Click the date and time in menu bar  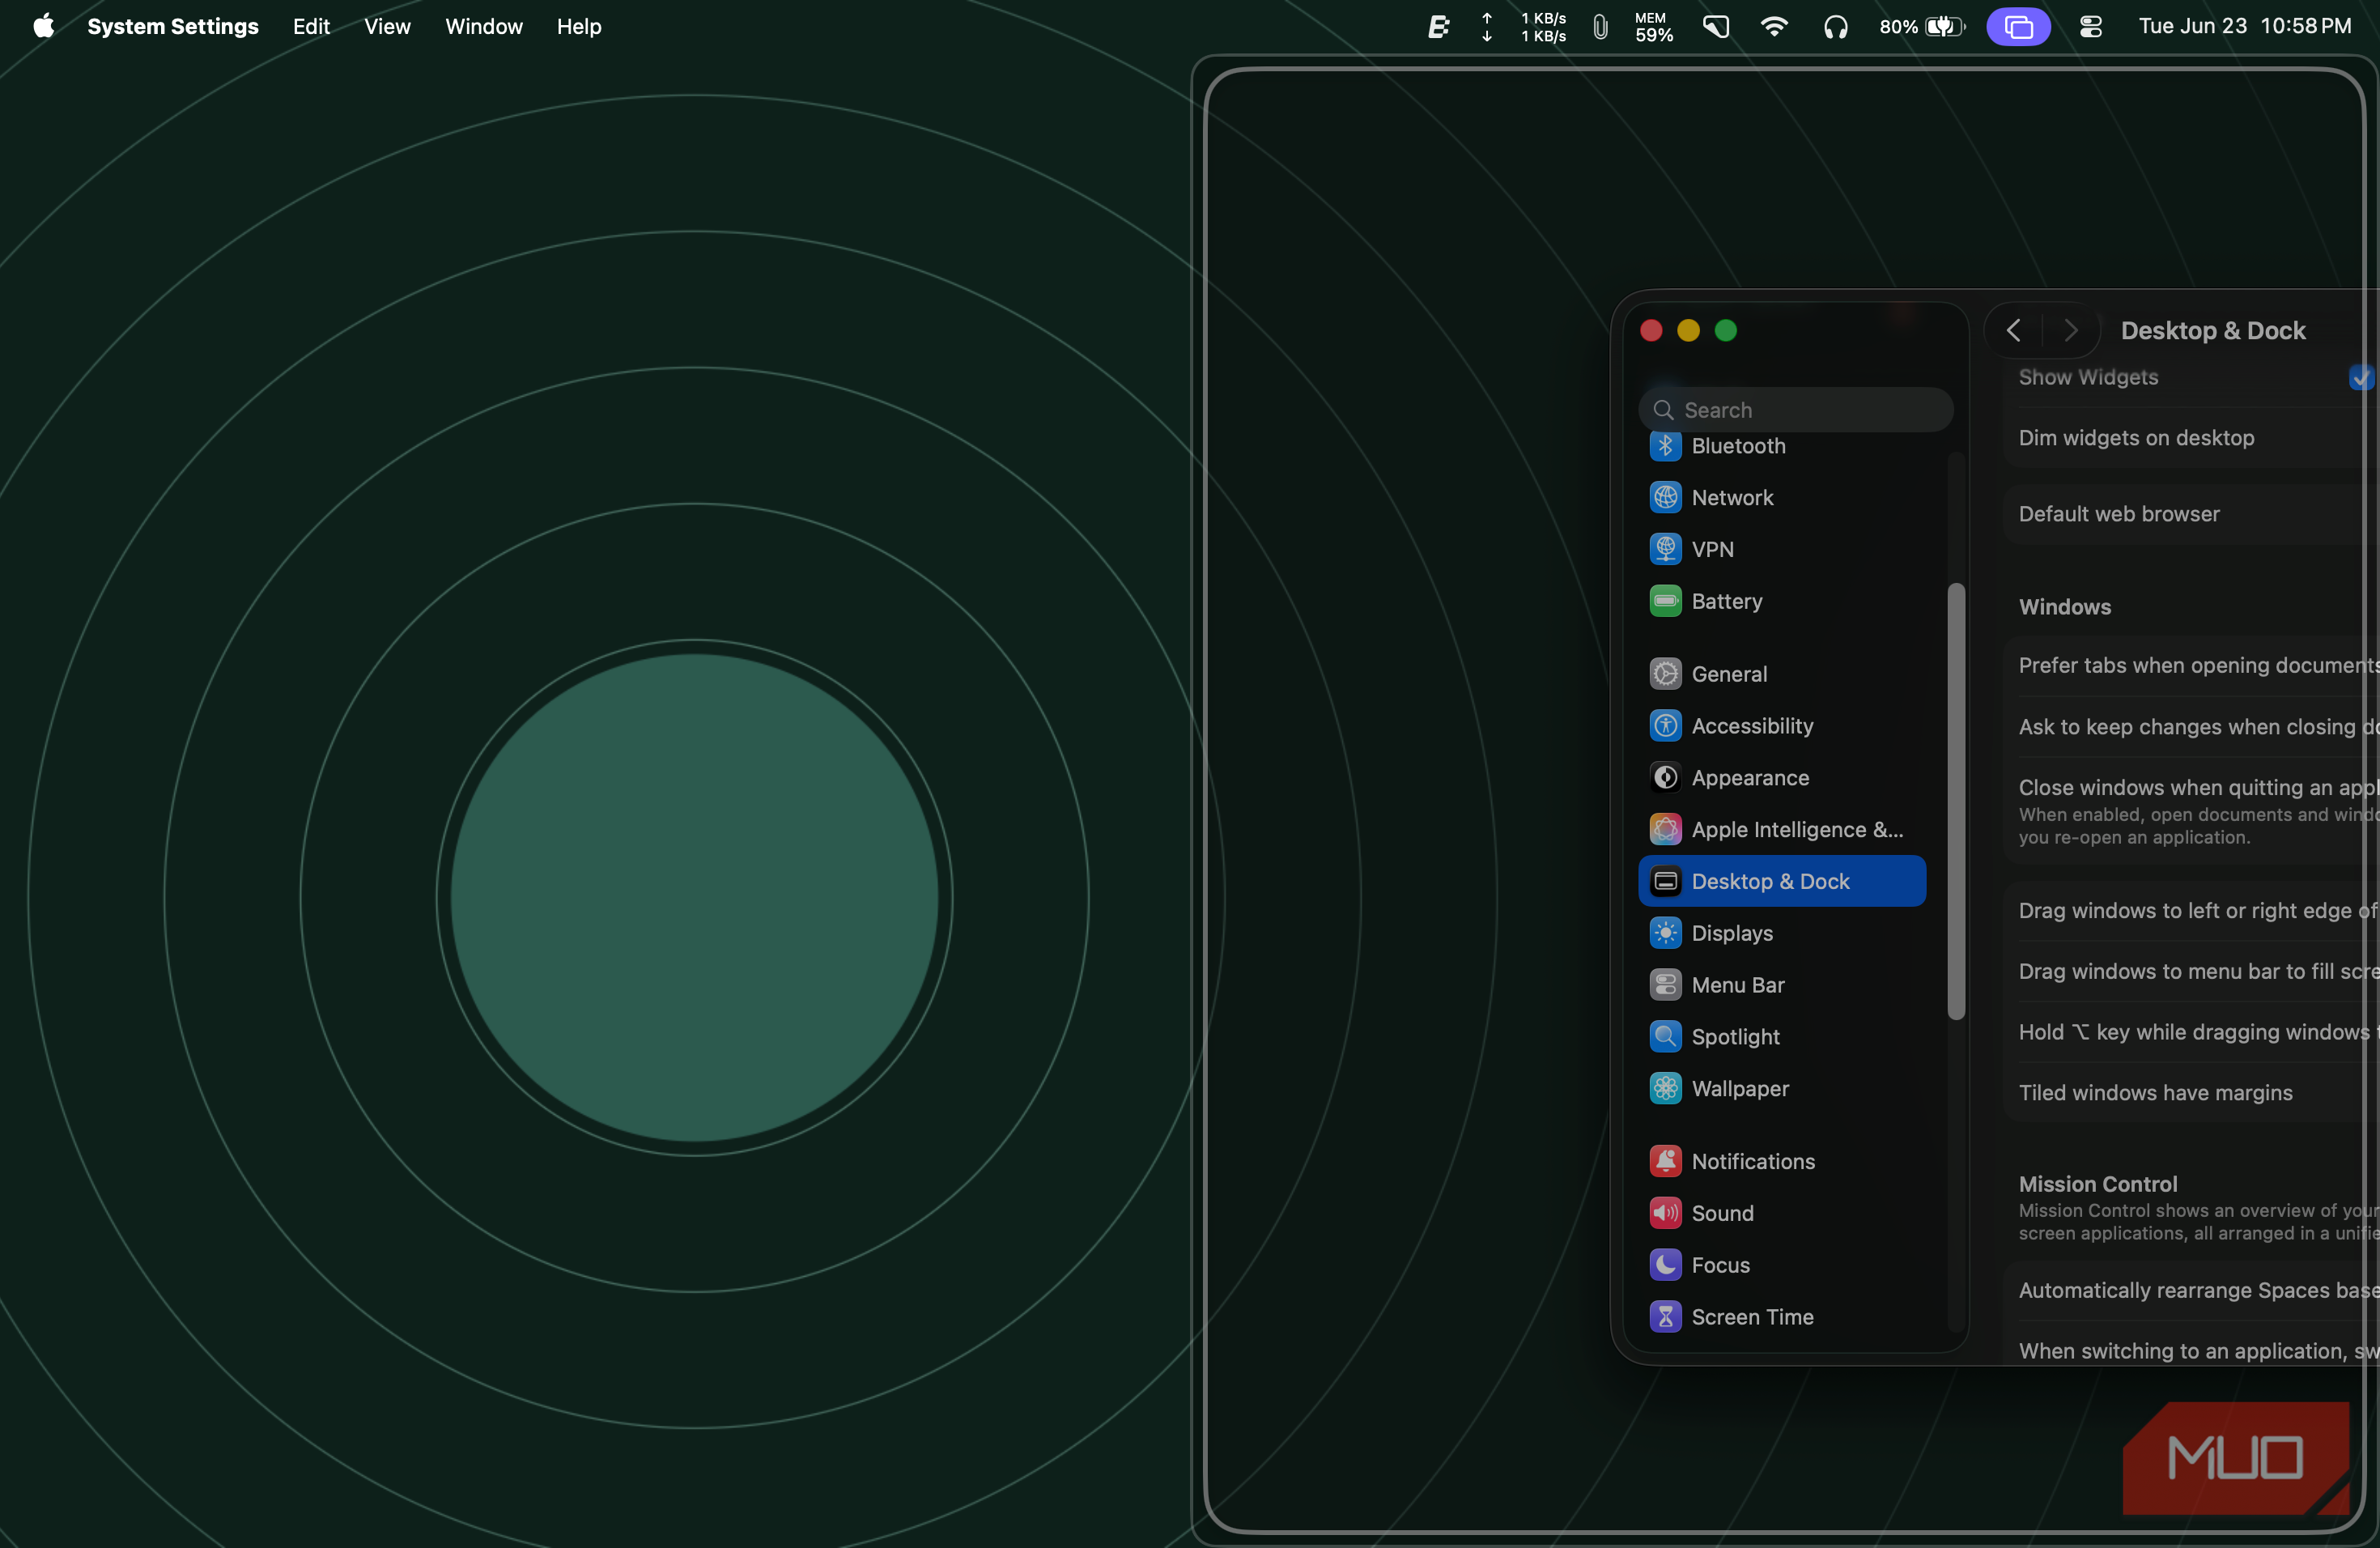[x=2245, y=27]
